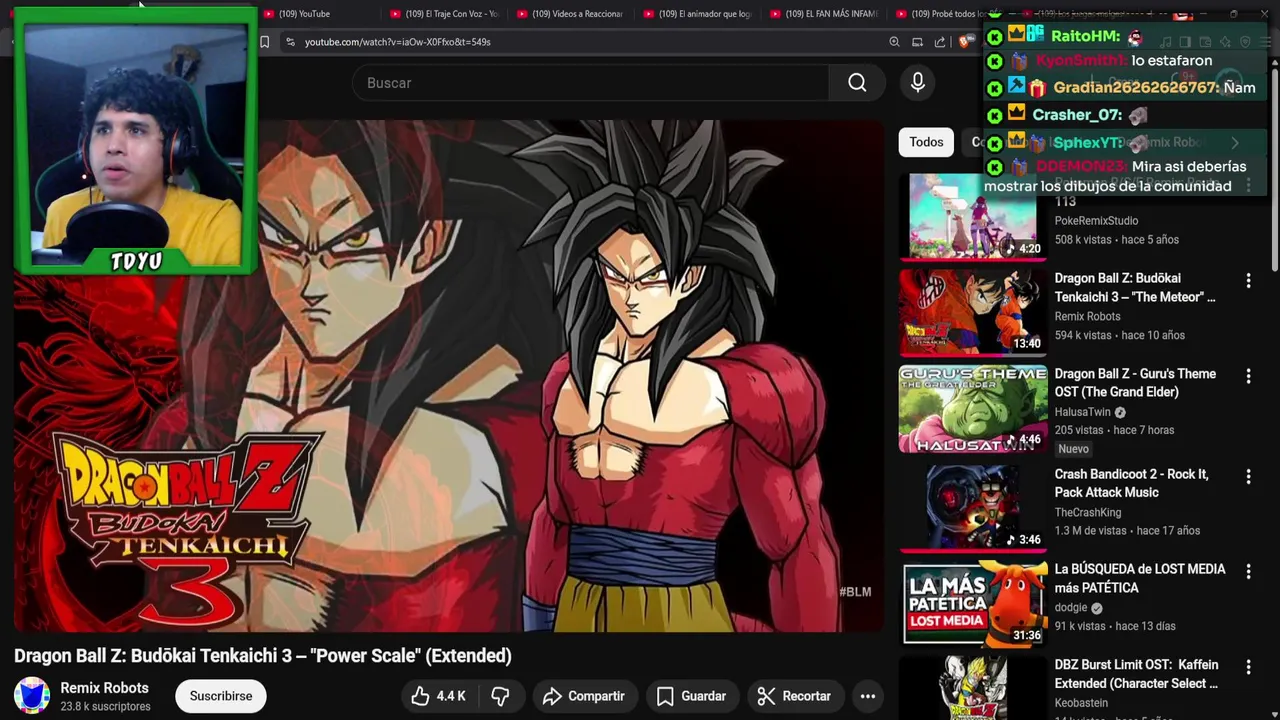Open options menu for The Meteor video
Screen dimensions: 1280x720
point(1248,281)
